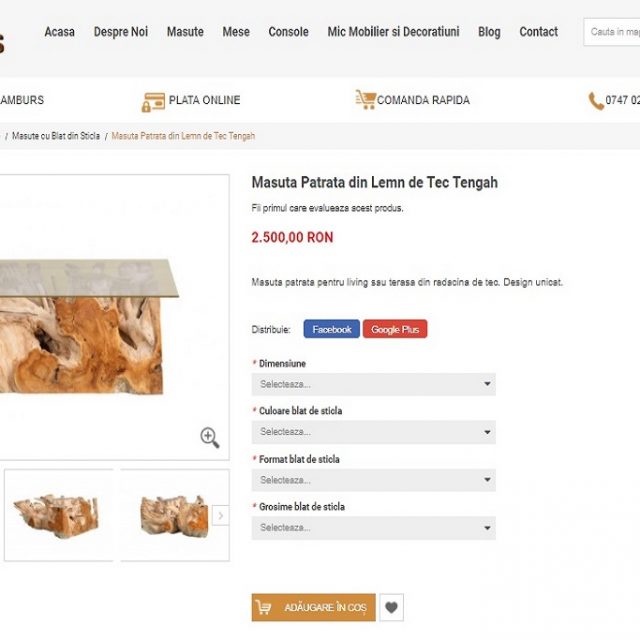Expand the Culoare blat de sticla dropdown

[x=373, y=432]
